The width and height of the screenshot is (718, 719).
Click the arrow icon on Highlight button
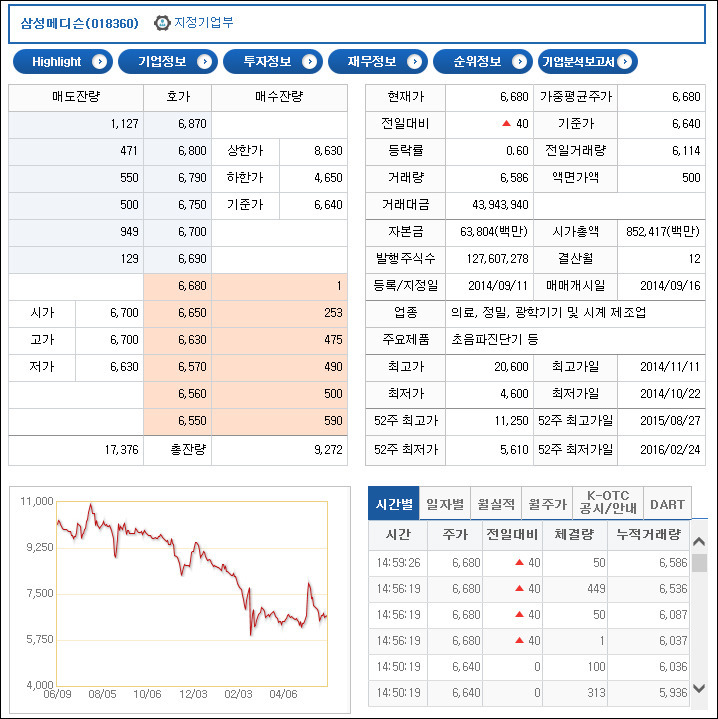[x=99, y=61]
